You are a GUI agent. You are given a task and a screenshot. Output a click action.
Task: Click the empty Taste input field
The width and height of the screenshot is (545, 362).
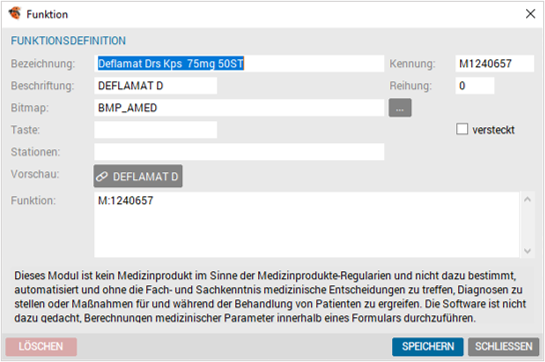(155, 130)
